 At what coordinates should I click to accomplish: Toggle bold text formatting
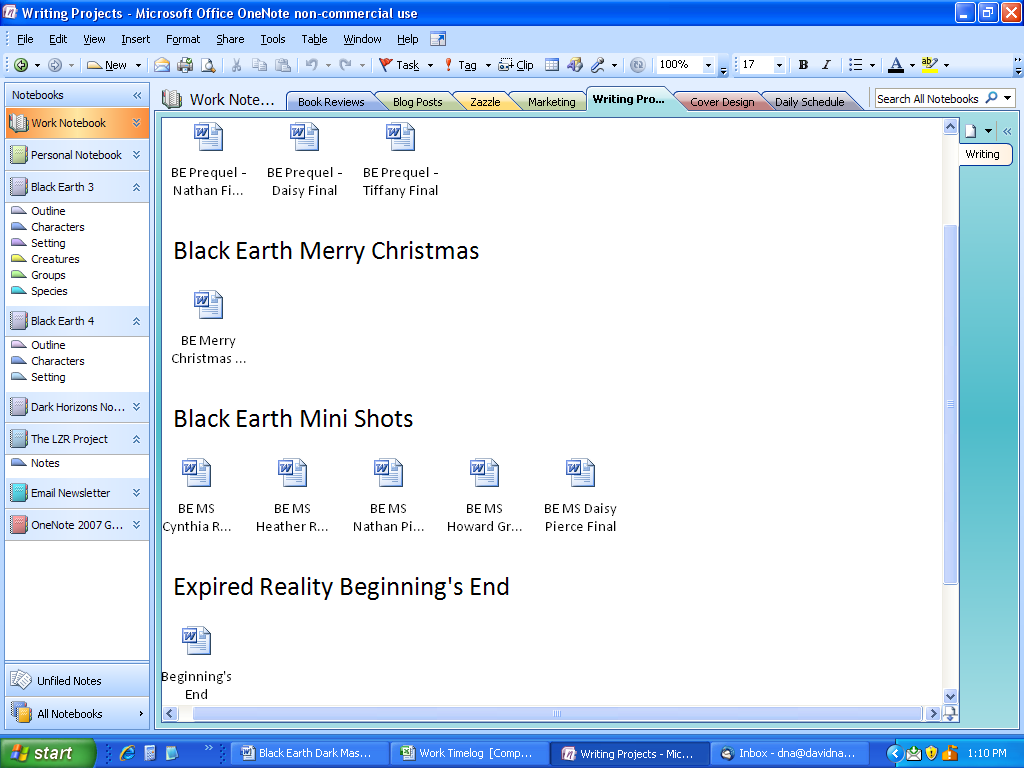[x=803, y=65]
